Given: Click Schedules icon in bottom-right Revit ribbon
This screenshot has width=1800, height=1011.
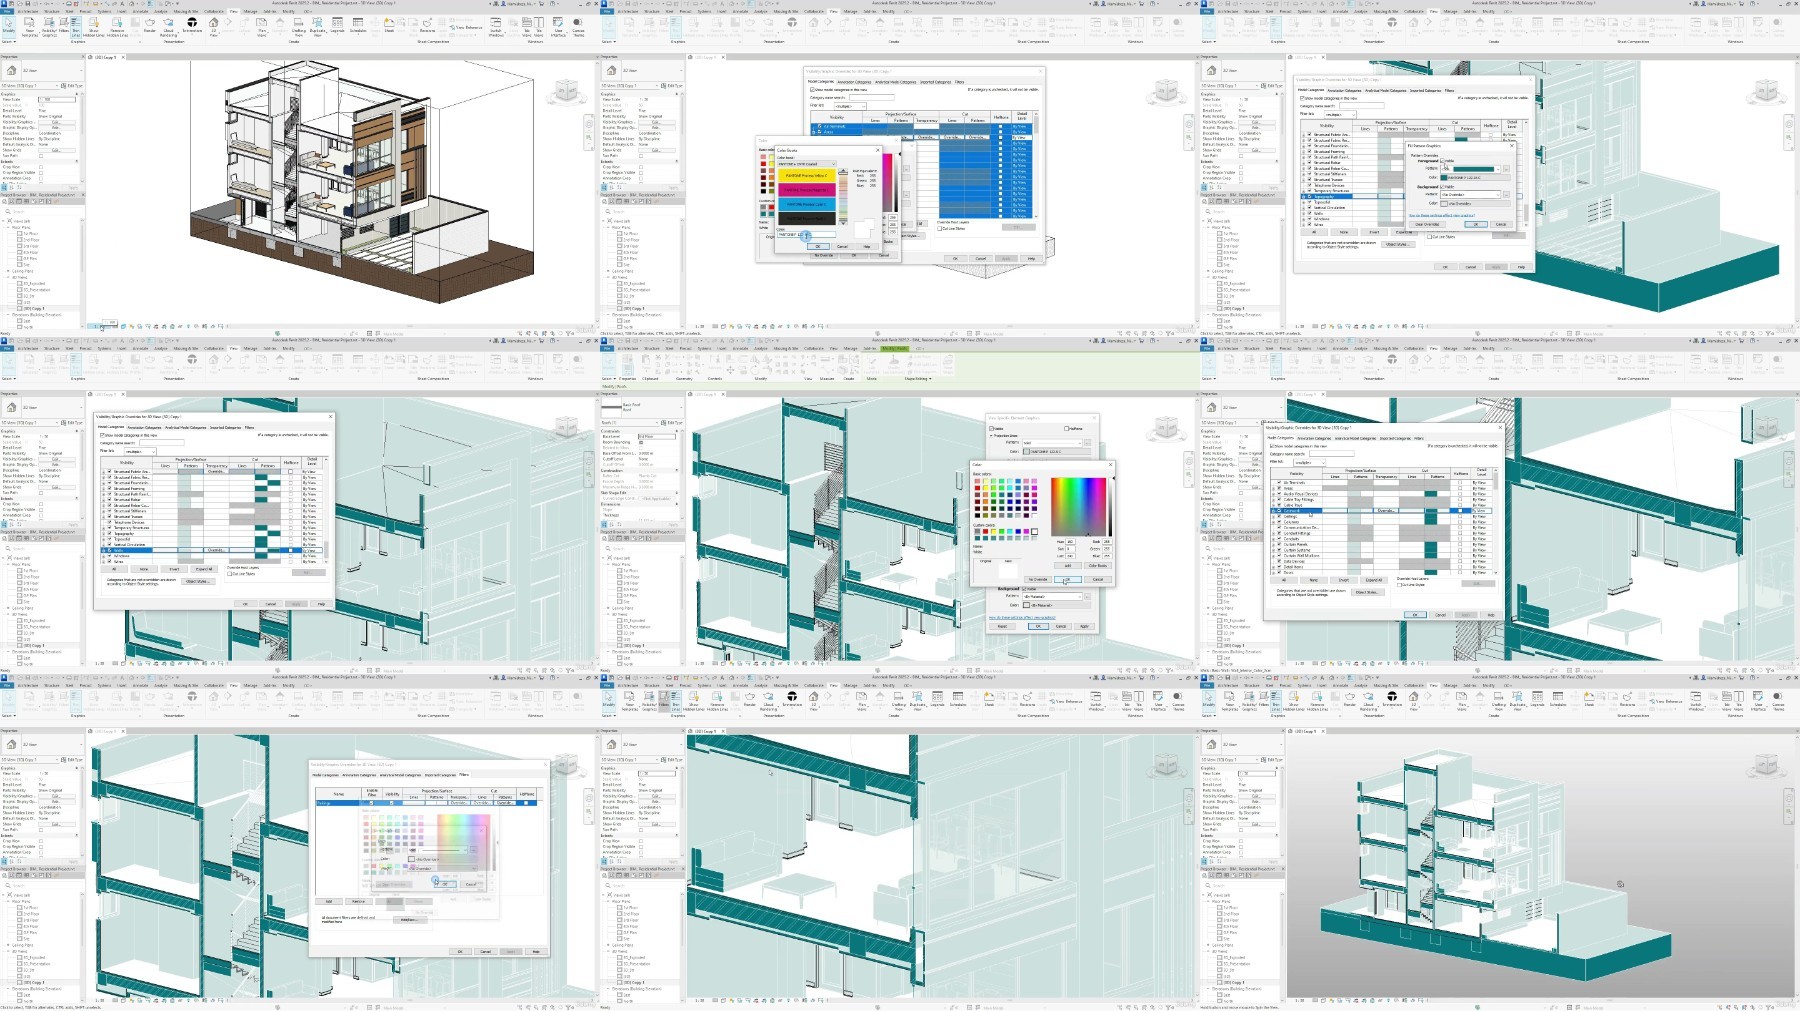Looking at the screenshot, I should [1558, 696].
